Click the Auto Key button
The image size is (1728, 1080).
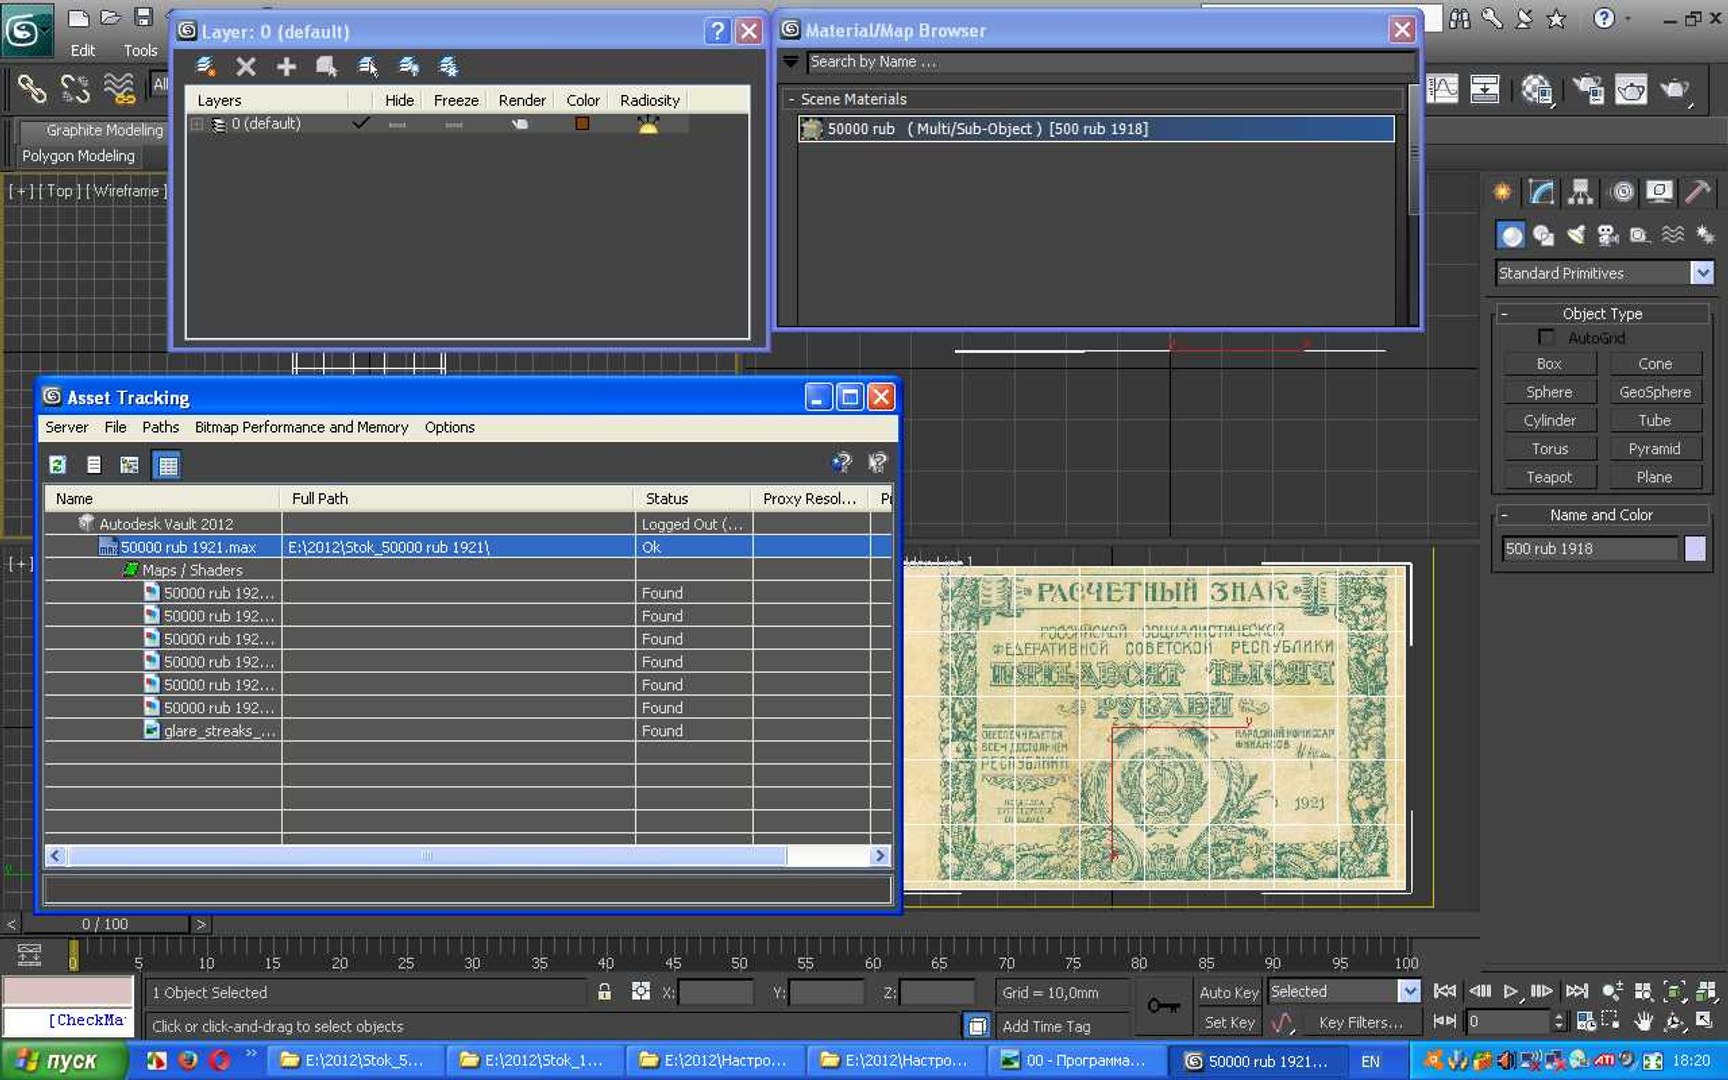click(x=1228, y=993)
